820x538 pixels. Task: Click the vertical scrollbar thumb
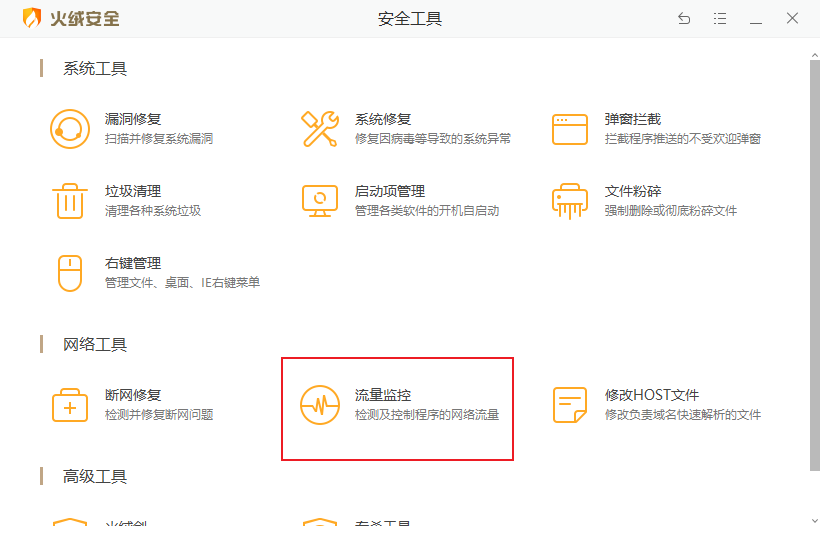pyautogui.click(x=814, y=260)
